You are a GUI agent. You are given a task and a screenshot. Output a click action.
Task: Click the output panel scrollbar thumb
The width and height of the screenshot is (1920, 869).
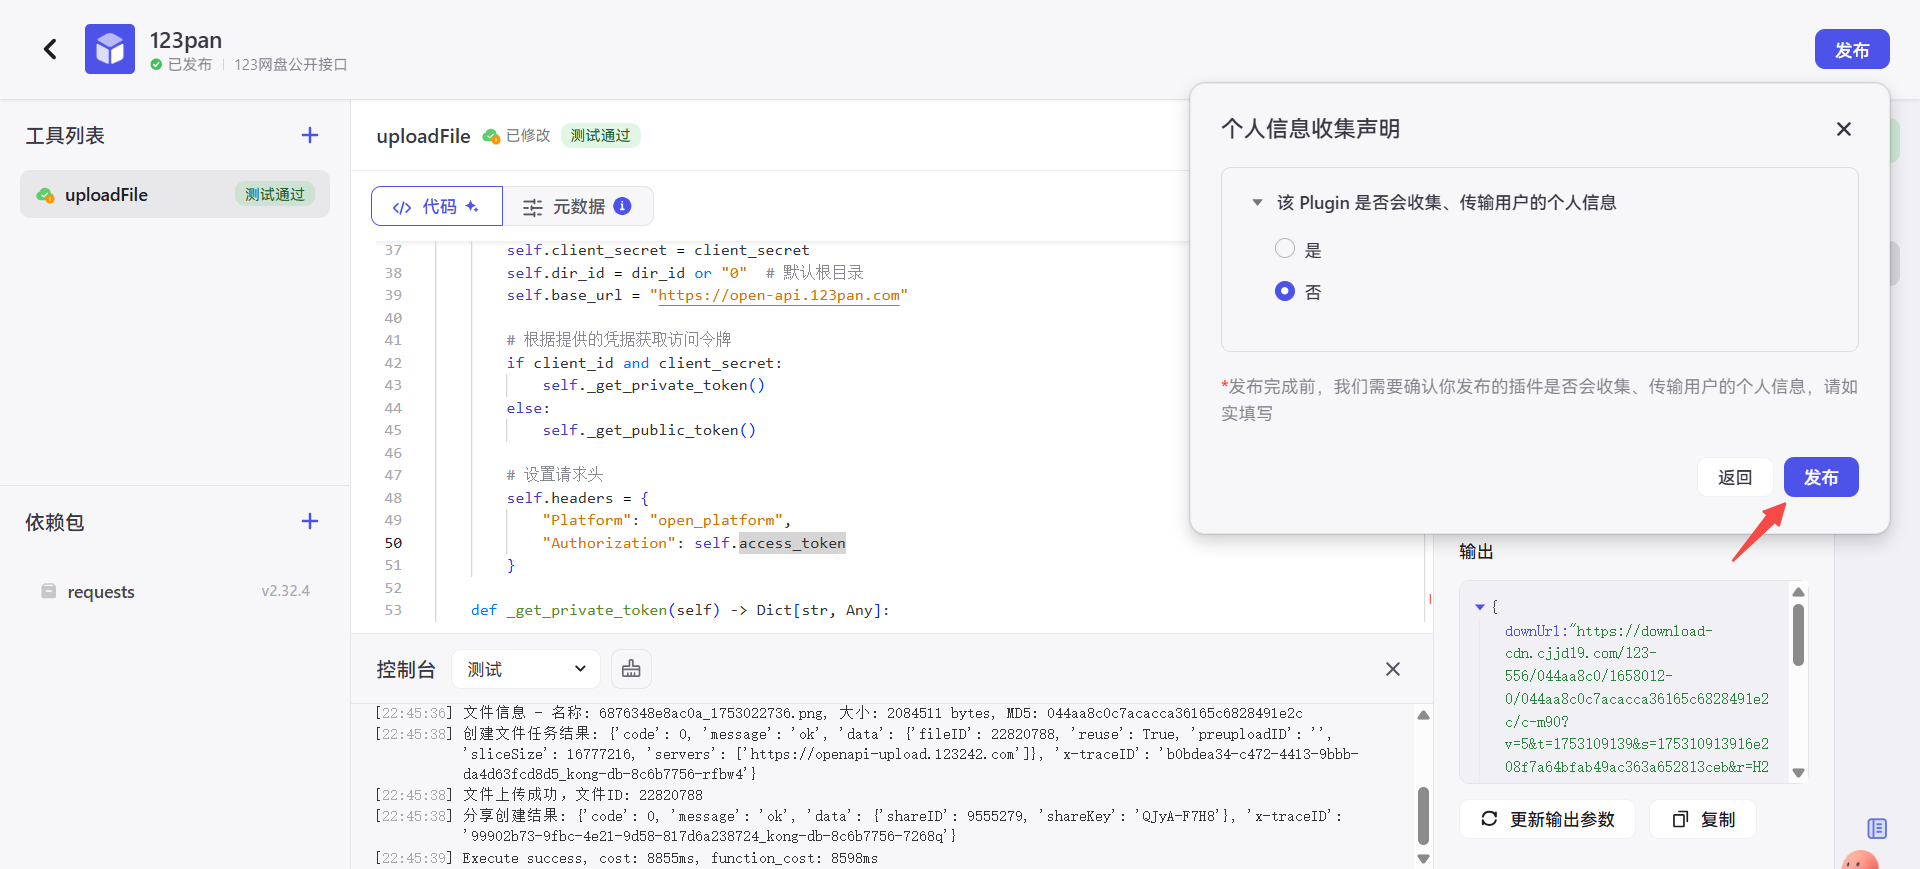coord(1798,634)
